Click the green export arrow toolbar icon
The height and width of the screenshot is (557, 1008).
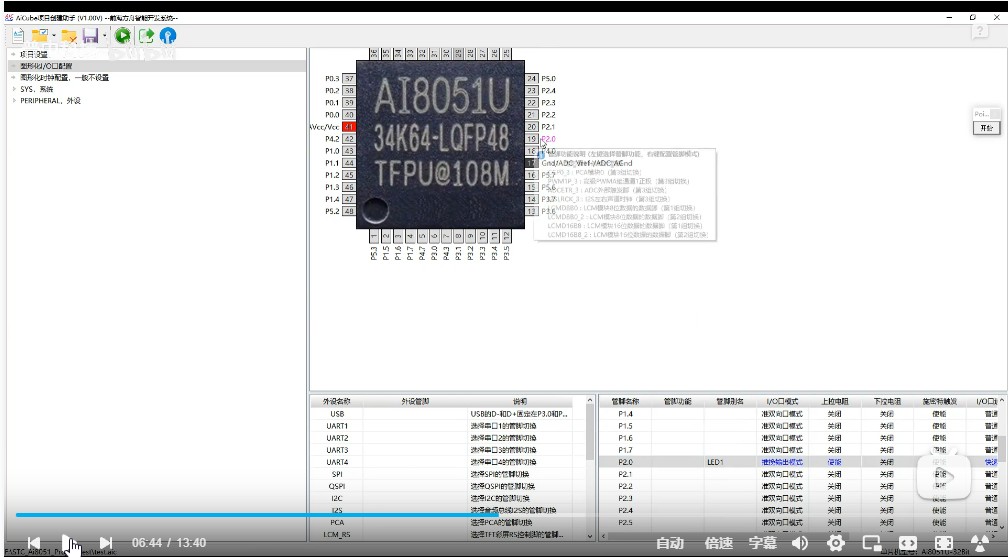[146, 36]
